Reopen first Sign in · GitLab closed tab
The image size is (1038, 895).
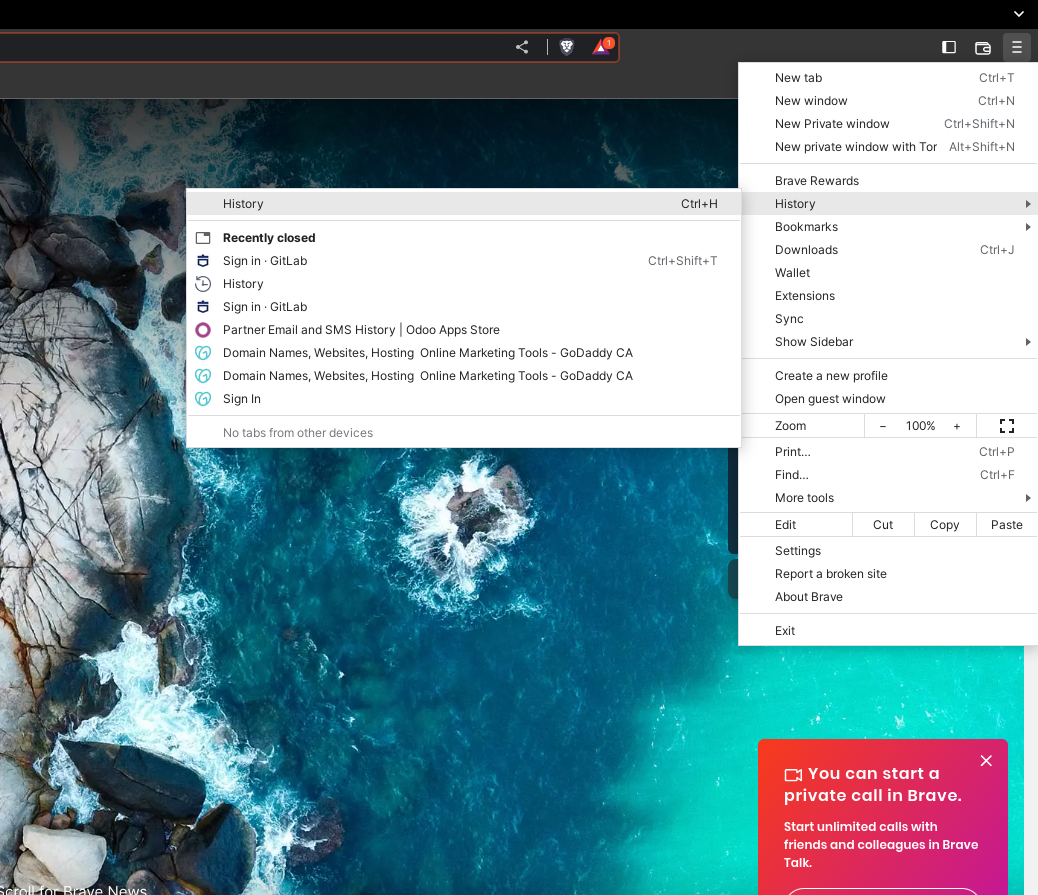pyautogui.click(x=463, y=261)
